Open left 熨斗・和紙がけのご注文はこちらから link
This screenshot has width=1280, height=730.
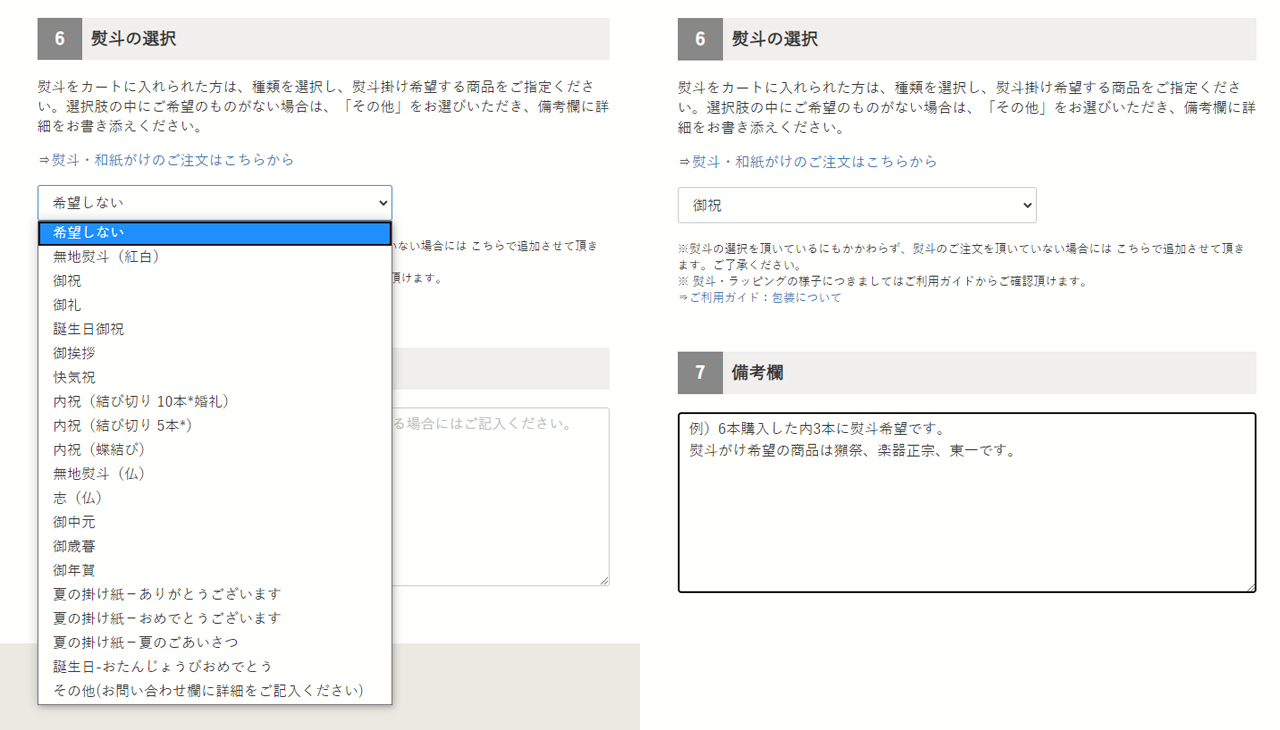coord(173,160)
